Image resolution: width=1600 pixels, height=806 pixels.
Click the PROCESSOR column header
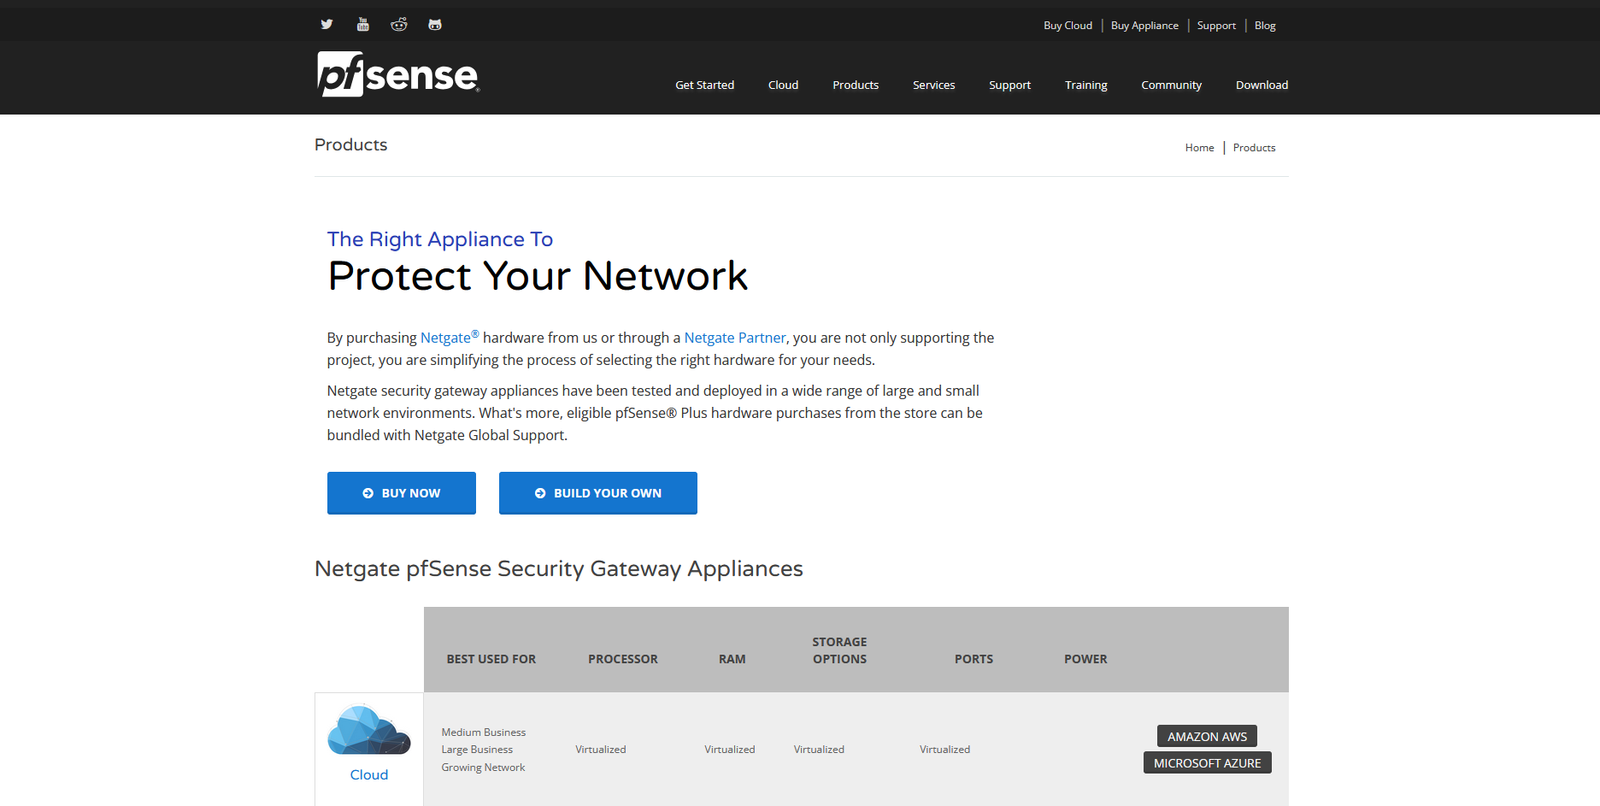click(623, 659)
